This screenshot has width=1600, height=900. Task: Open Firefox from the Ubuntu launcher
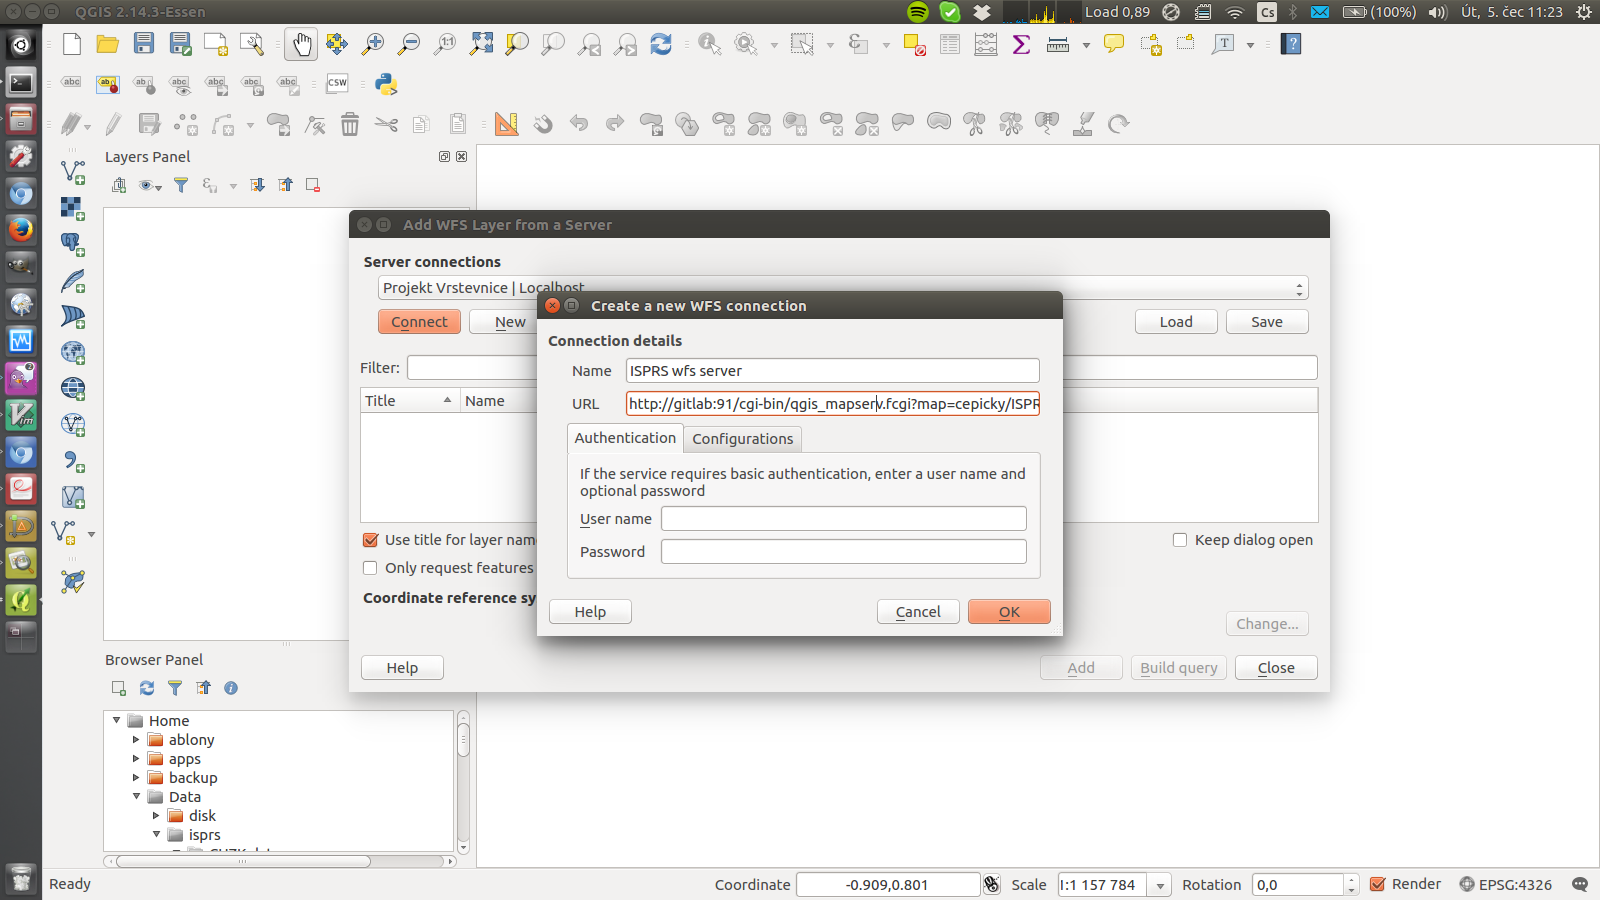tap(21, 229)
